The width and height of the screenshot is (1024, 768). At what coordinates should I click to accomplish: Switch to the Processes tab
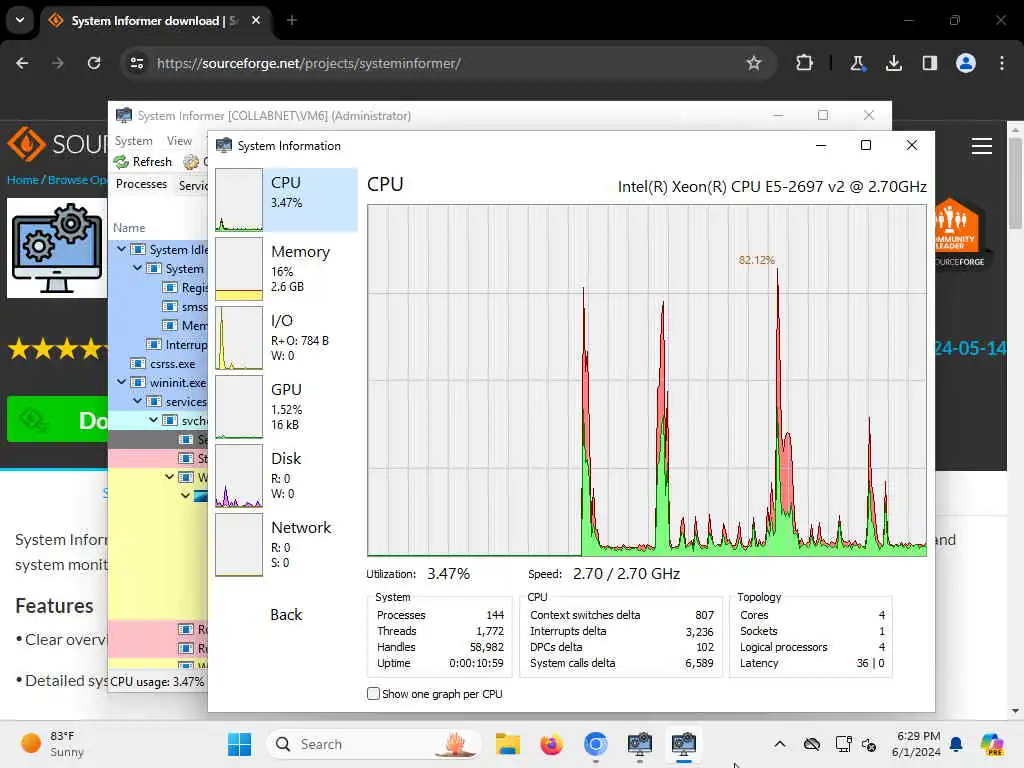(141, 184)
